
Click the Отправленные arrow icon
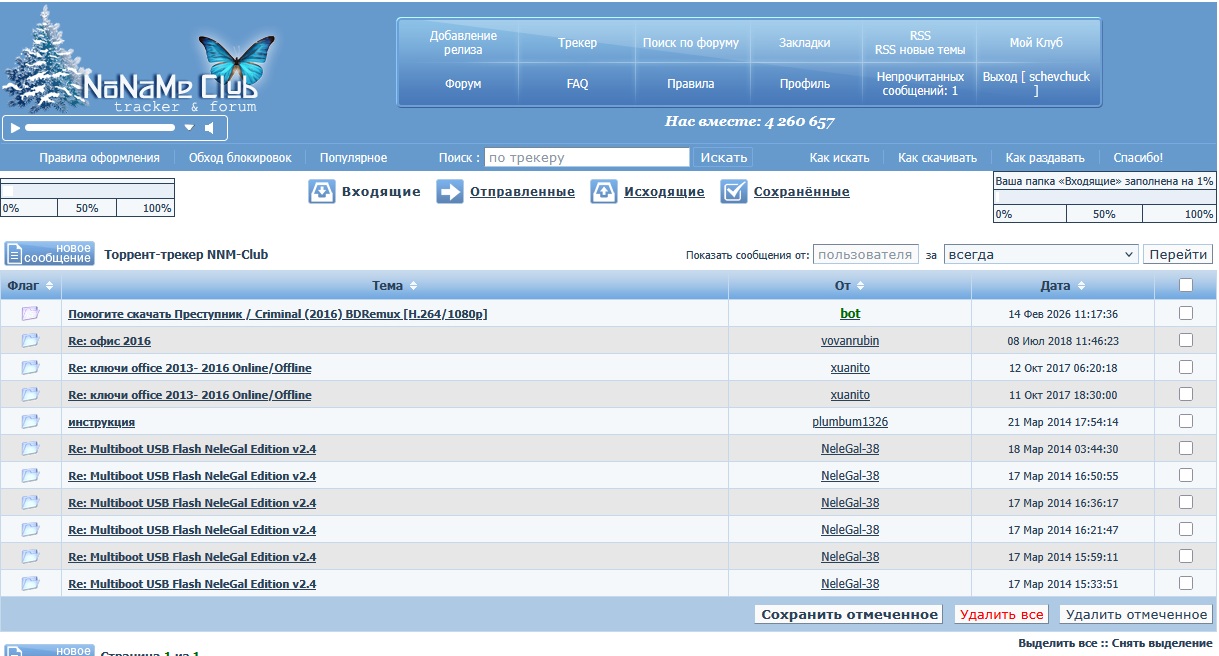(x=450, y=192)
